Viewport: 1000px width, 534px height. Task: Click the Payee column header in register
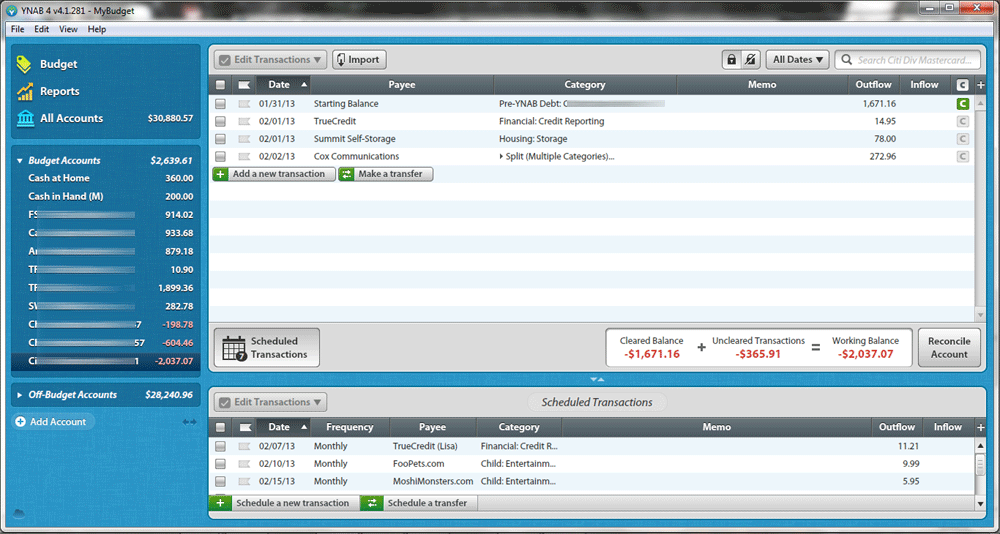point(402,84)
